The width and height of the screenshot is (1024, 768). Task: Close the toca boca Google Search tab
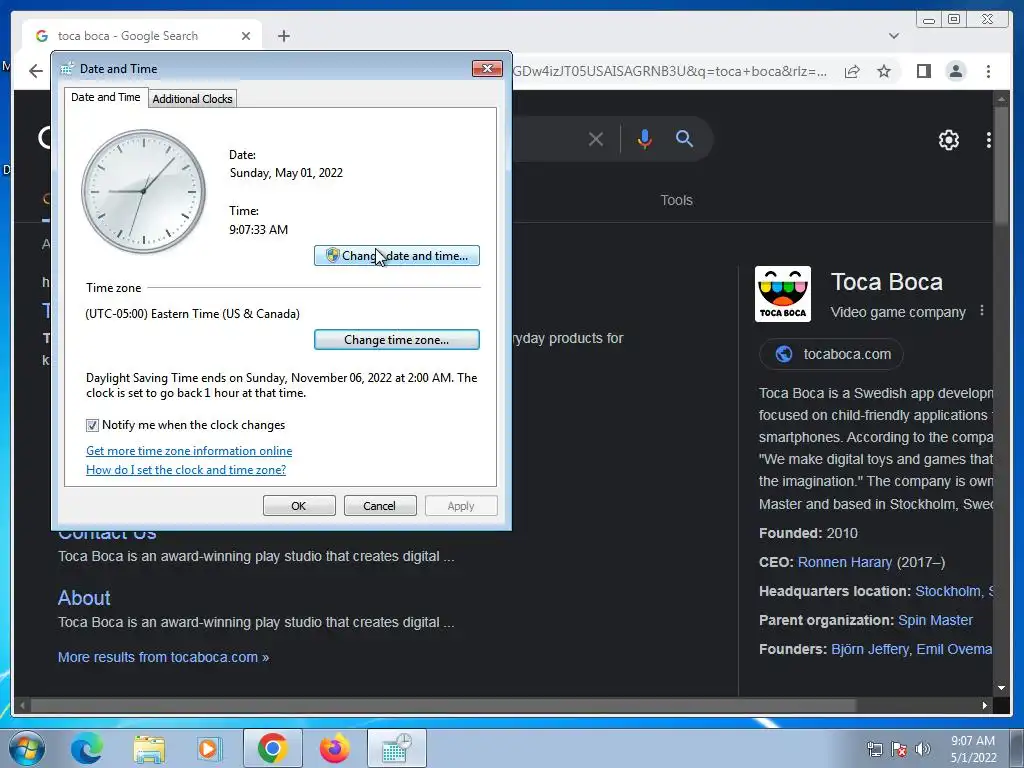(246, 36)
